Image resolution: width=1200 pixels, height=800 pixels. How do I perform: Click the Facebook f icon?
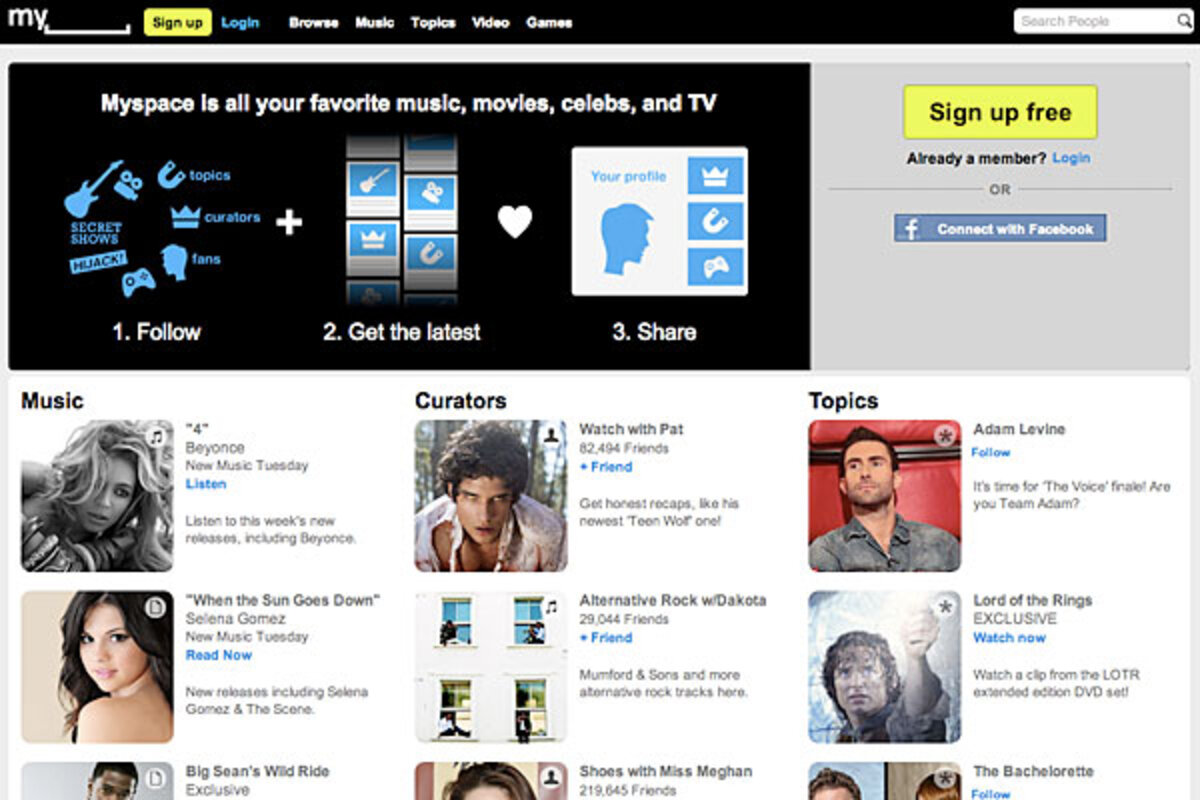[911, 229]
